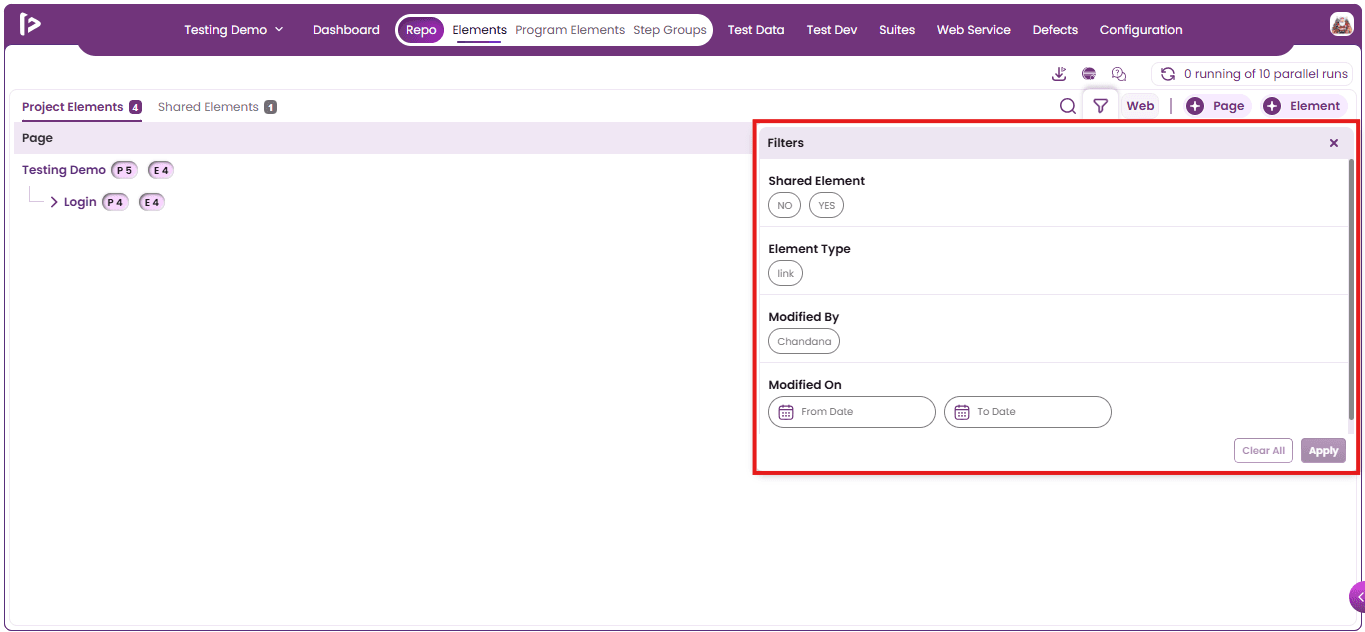Close the Filters panel with the X
This screenshot has width=1365, height=632.
click(1334, 143)
